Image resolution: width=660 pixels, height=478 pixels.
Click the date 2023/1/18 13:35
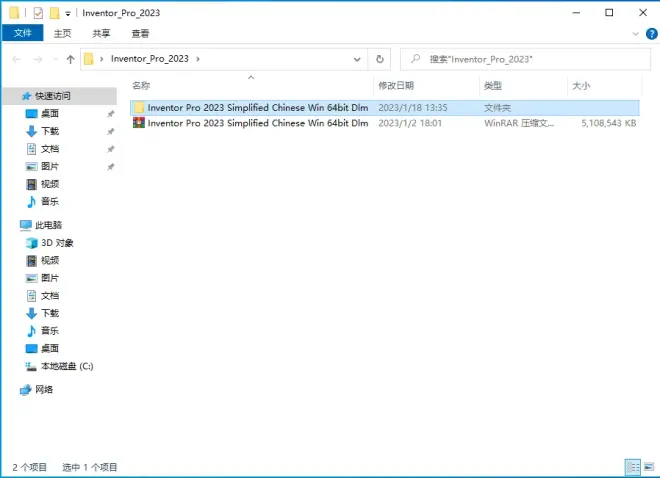point(412,108)
